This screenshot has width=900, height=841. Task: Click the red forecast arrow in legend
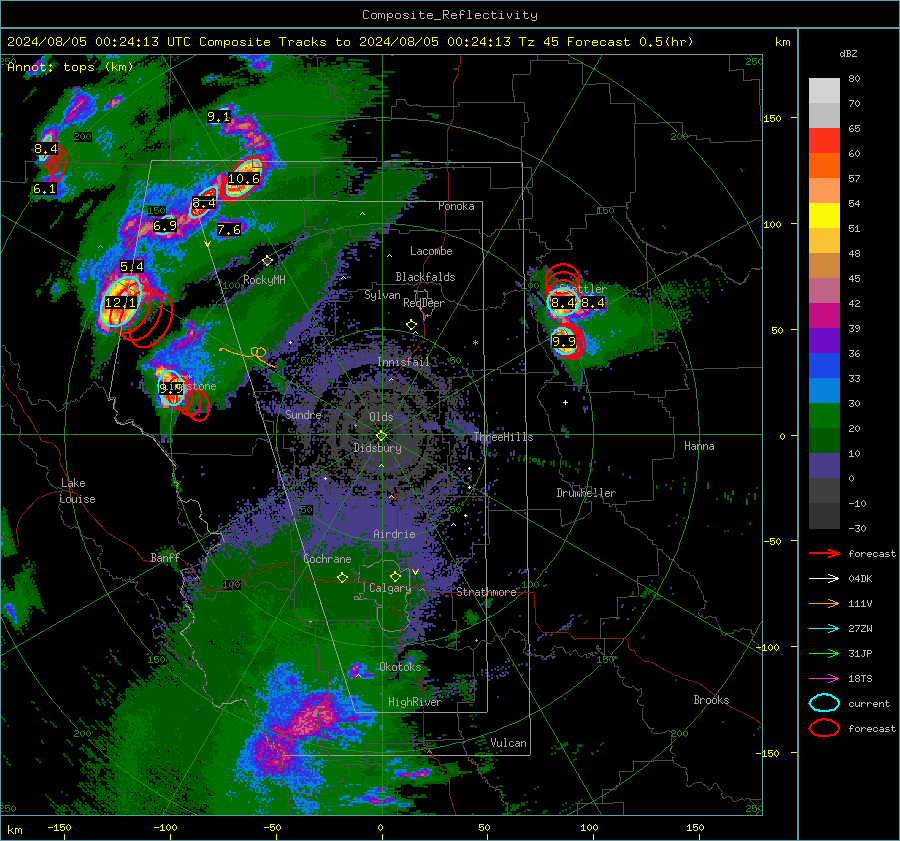(824, 553)
